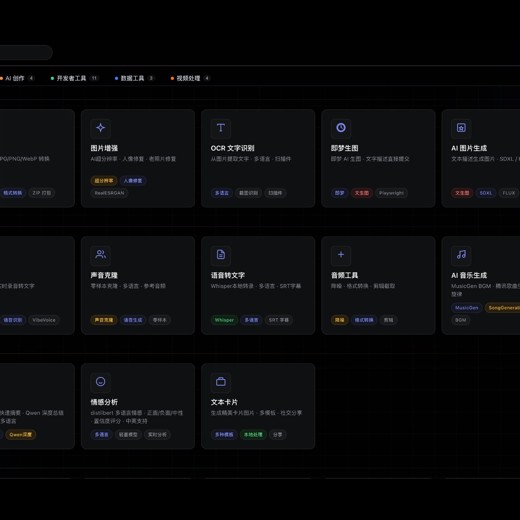
Task: Click the 文生图 tag on 即梦生图 card
Action: [x=362, y=193]
